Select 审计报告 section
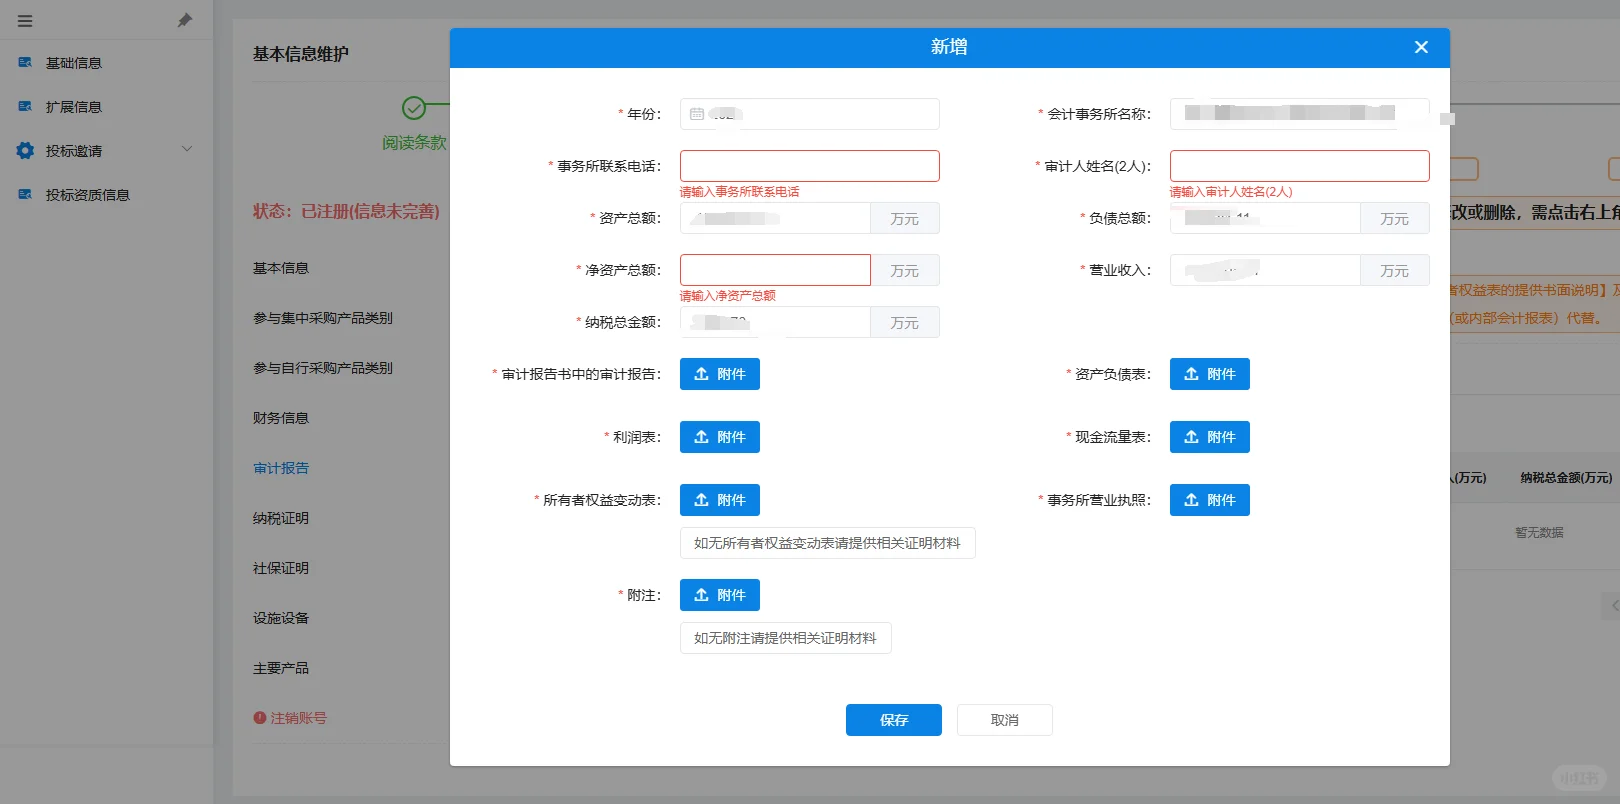This screenshot has height=804, width=1620. [x=281, y=468]
